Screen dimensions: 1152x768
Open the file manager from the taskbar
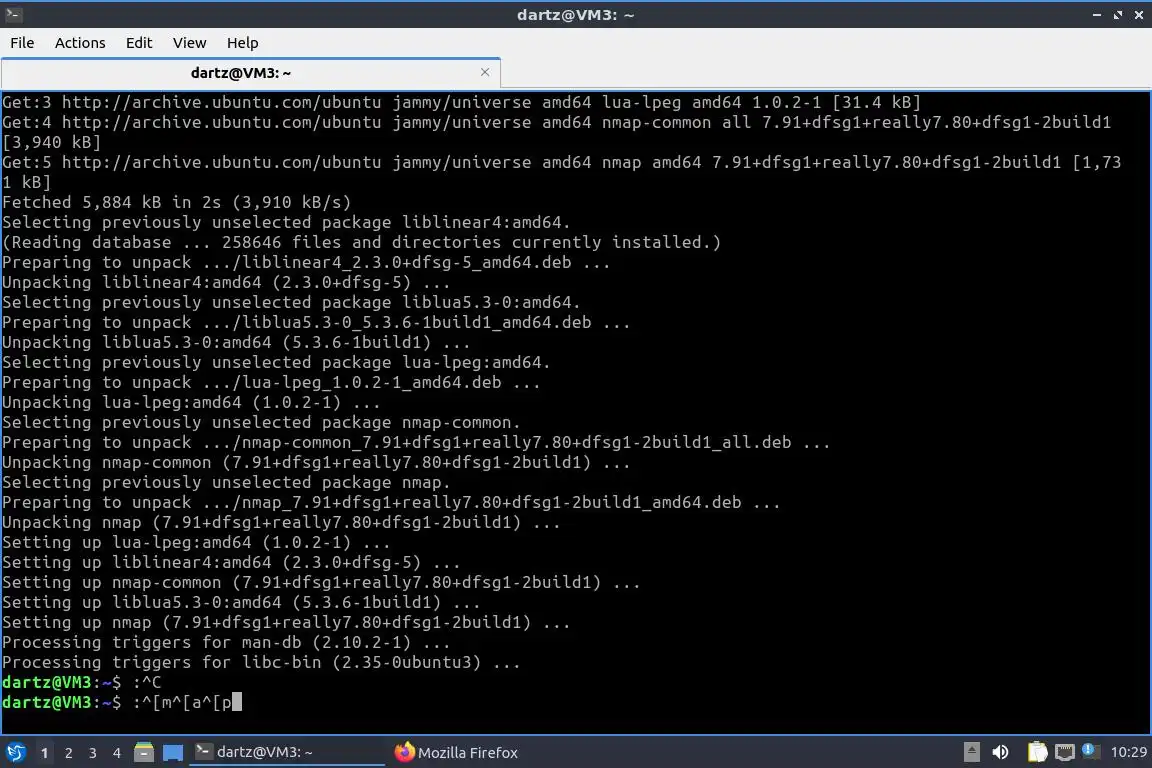click(144, 753)
